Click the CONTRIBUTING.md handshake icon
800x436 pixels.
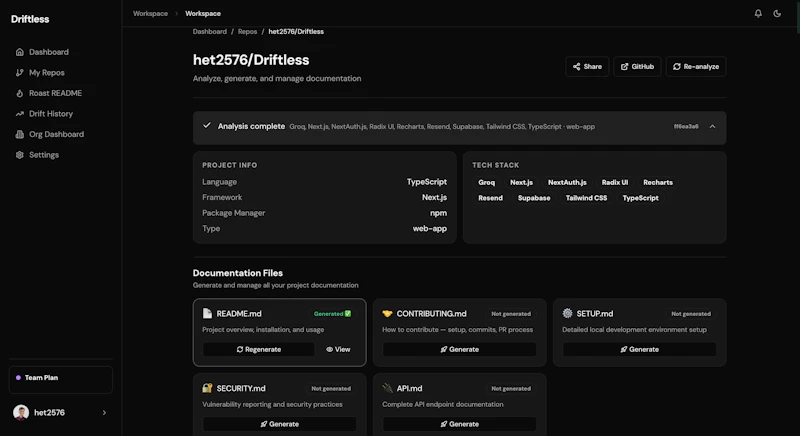point(387,314)
